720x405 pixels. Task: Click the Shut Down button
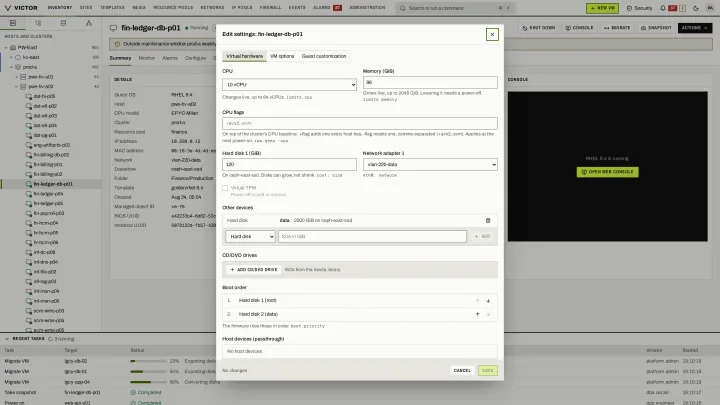[539, 28]
